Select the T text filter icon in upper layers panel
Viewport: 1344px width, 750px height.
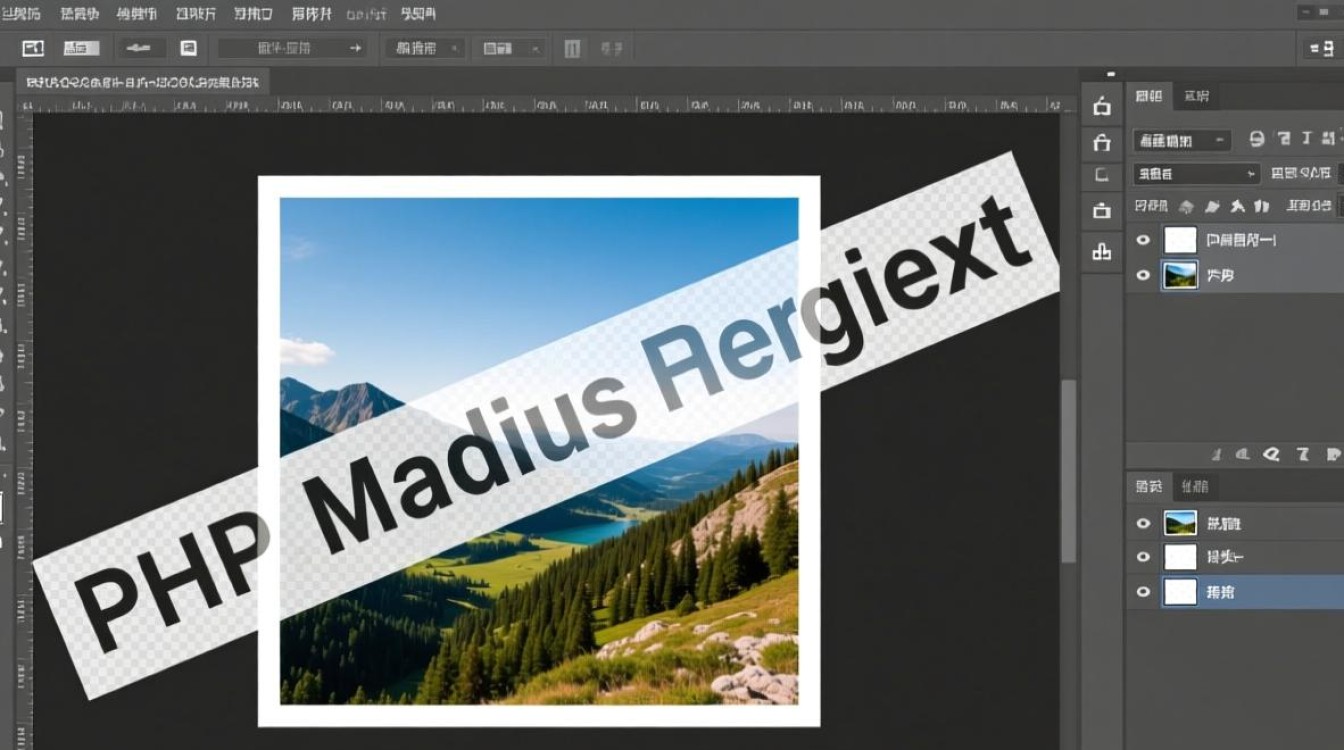click(1282, 140)
